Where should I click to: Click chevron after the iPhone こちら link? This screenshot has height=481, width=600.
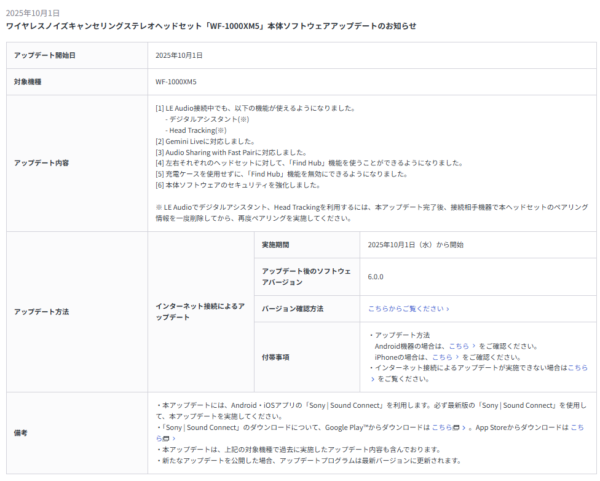[x=457, y=356]
